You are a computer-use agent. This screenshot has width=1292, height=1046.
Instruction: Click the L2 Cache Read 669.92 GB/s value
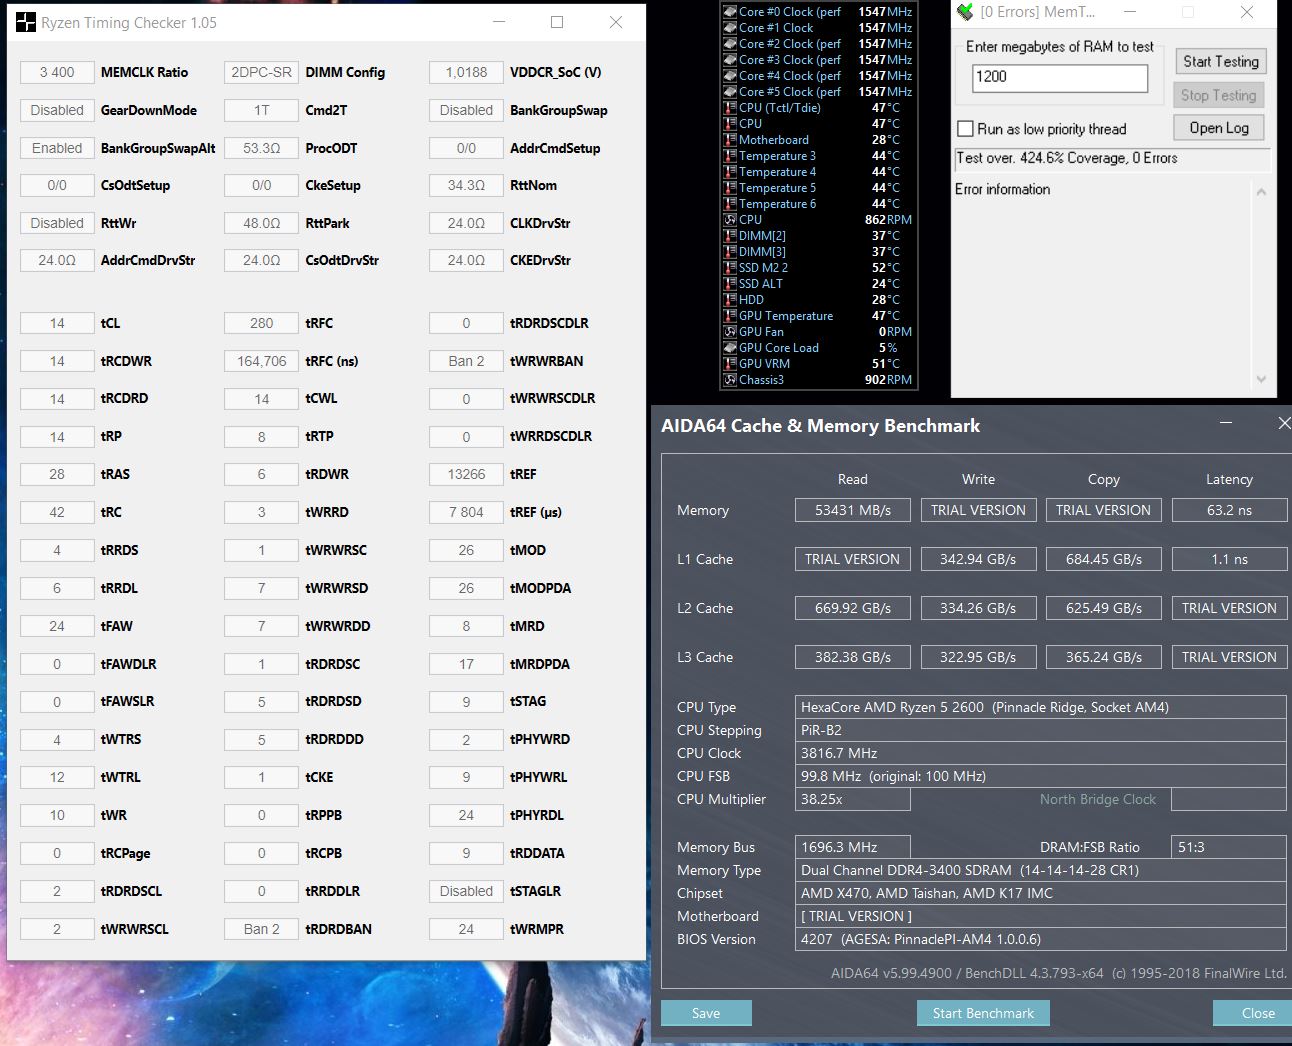coord(853,608)
